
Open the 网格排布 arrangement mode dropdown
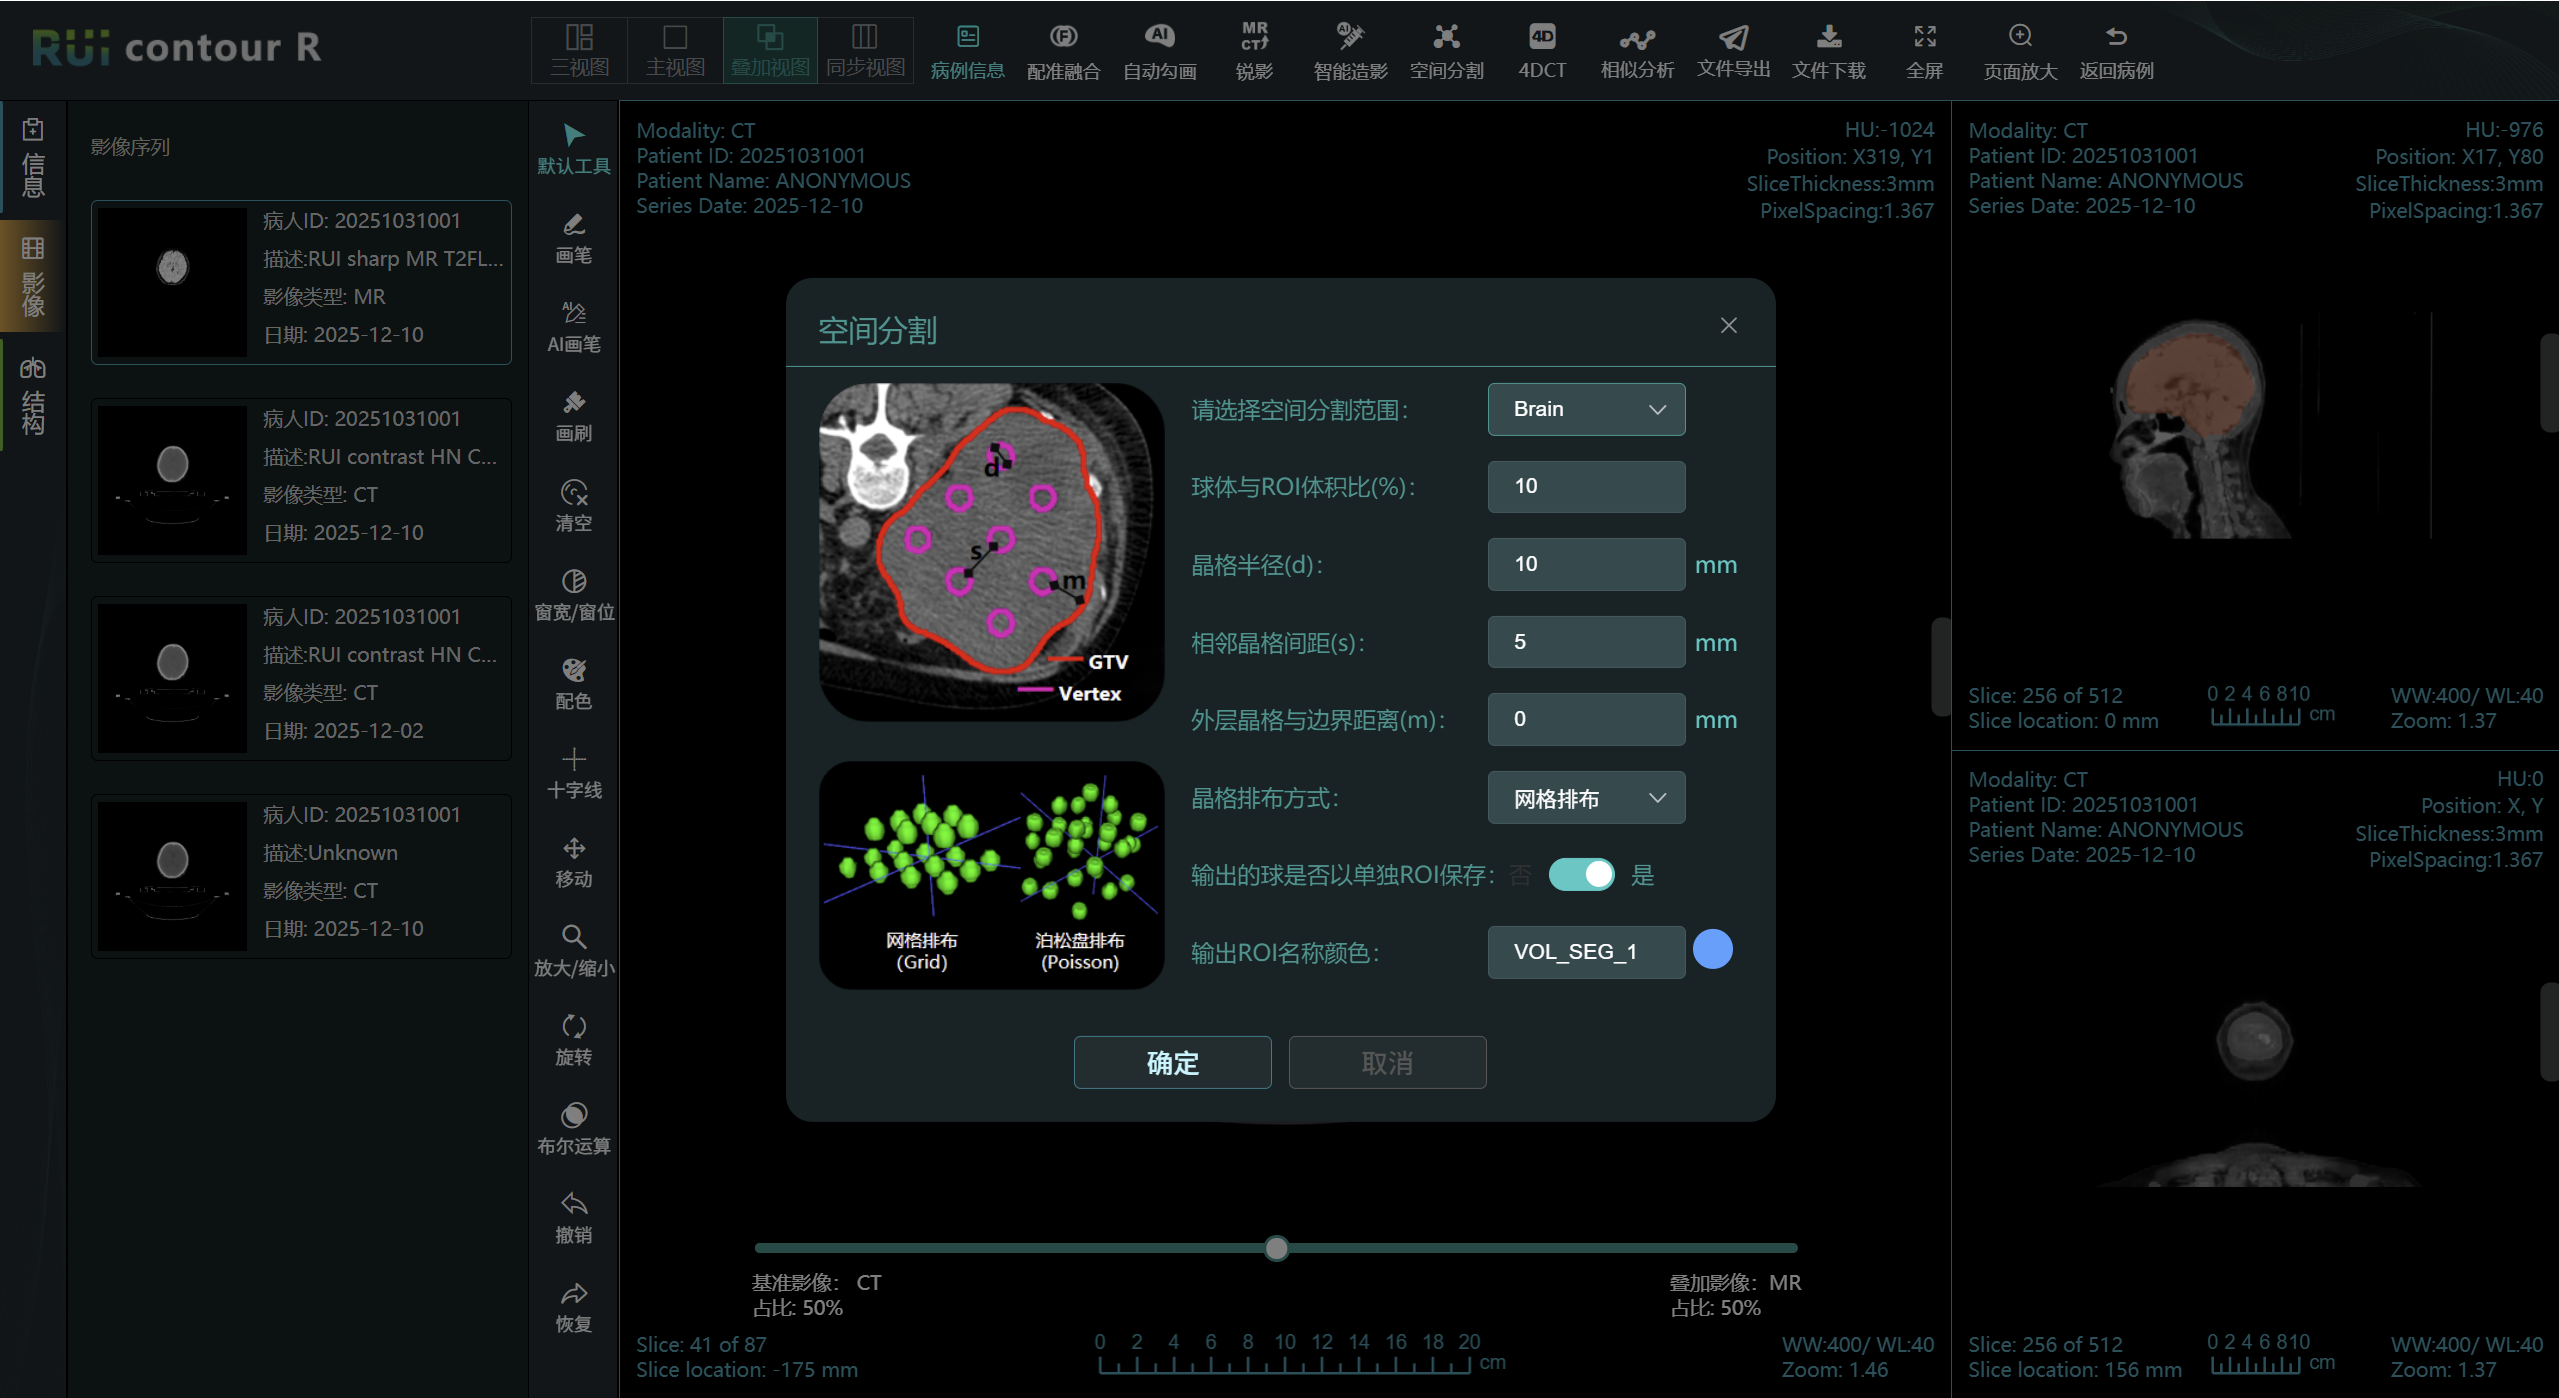click(1585, 798)
